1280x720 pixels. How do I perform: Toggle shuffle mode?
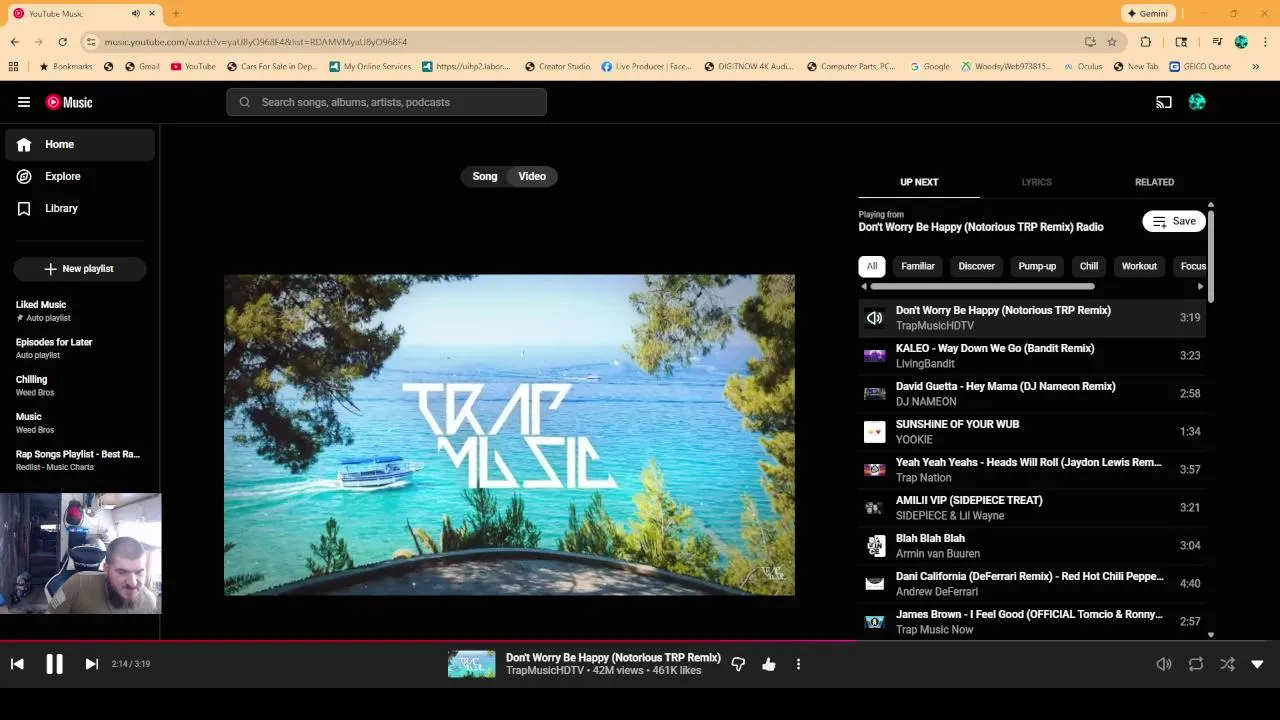[x=1227, y=664]
